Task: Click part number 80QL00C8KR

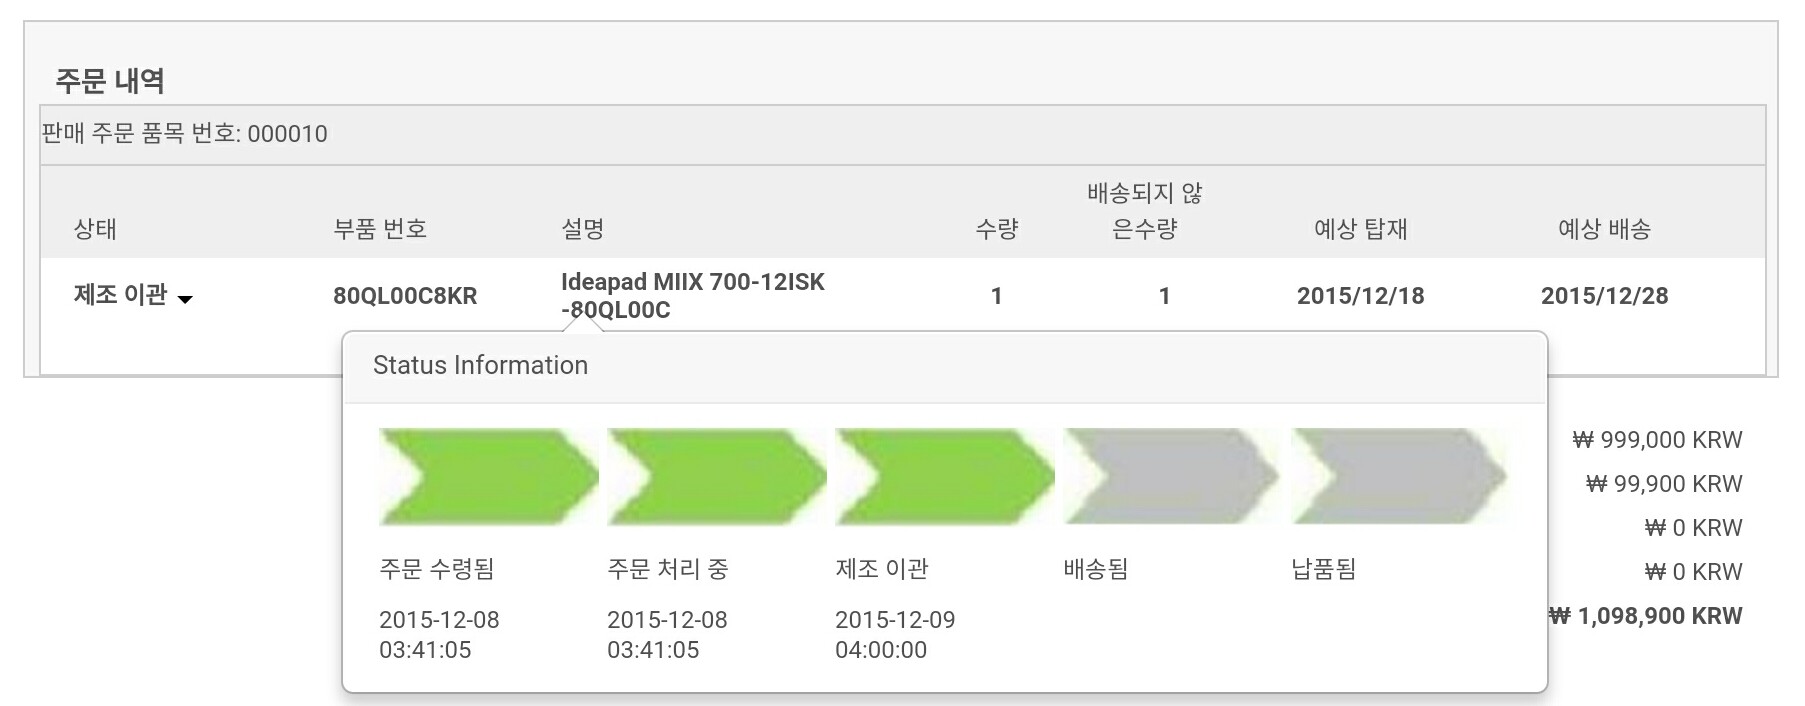Action: [x=405, y=296]
